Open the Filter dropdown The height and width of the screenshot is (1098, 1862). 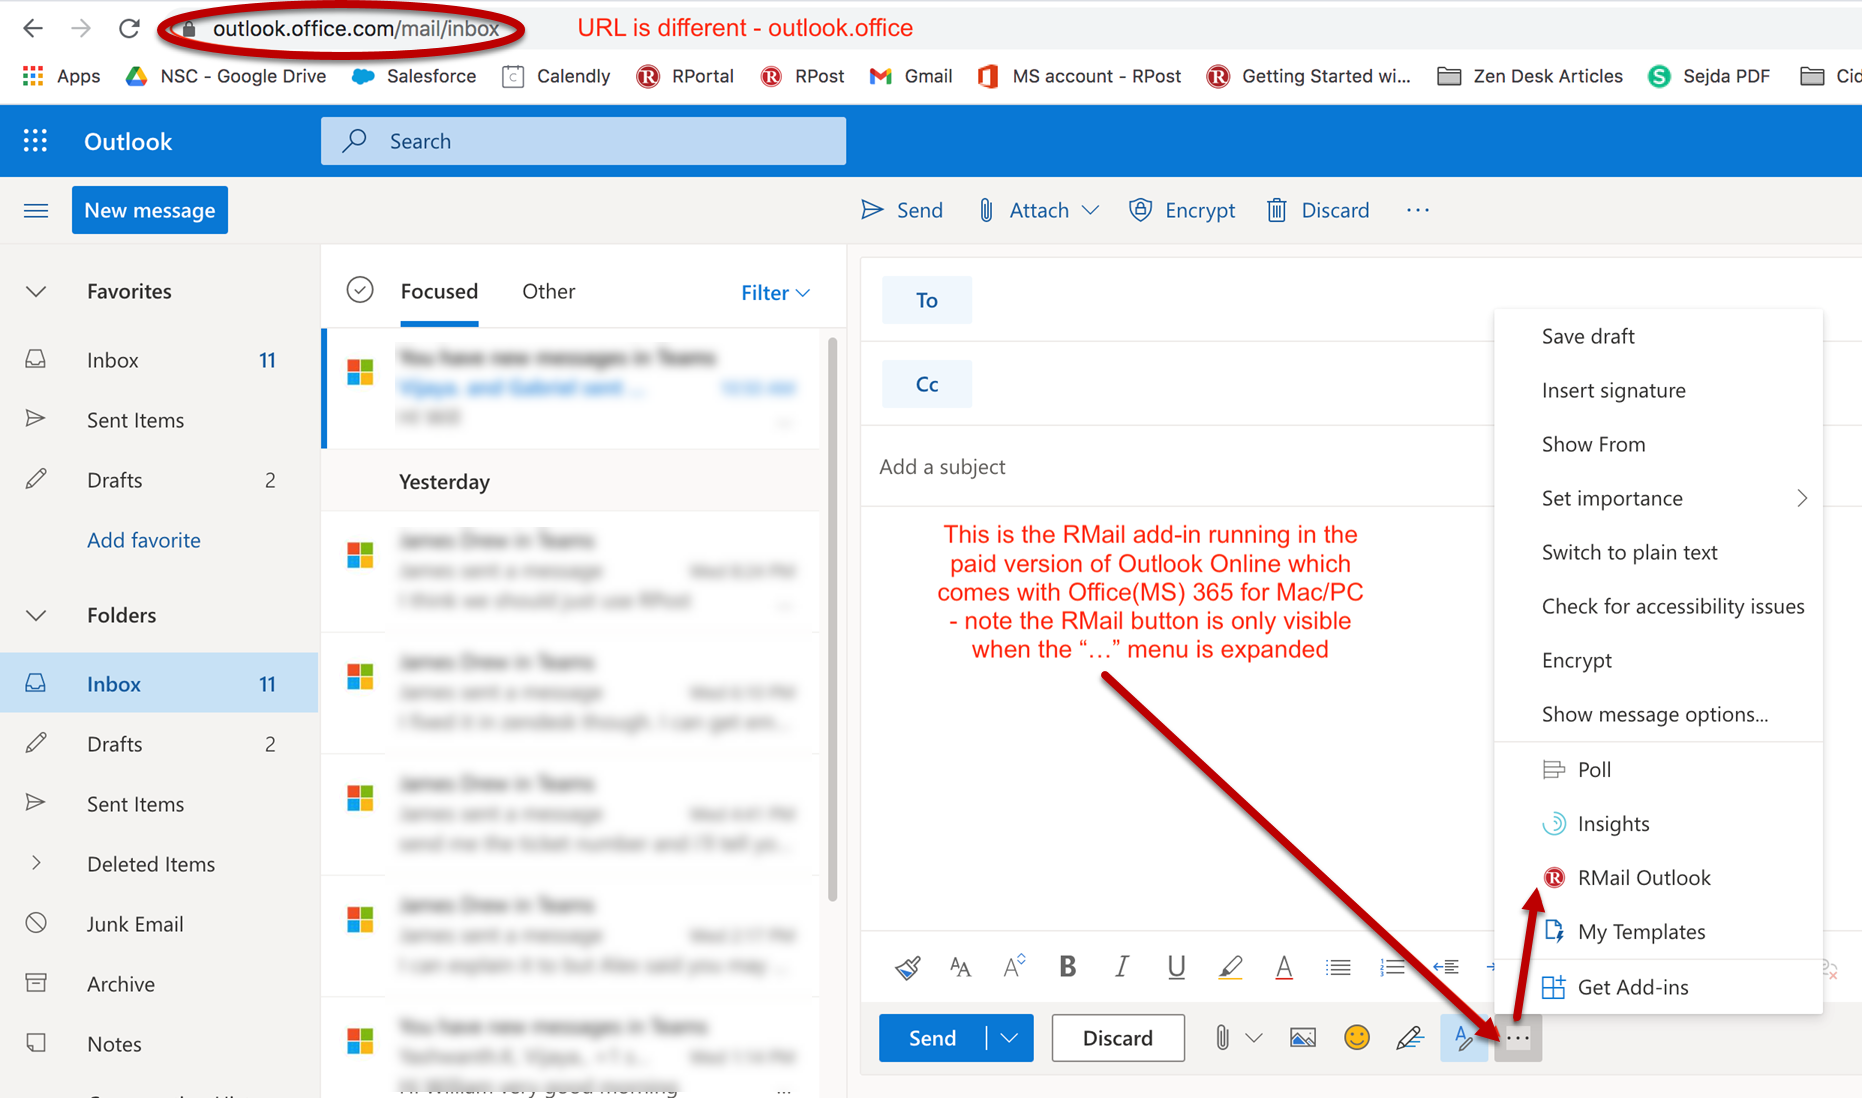click(x=775, y=293)
